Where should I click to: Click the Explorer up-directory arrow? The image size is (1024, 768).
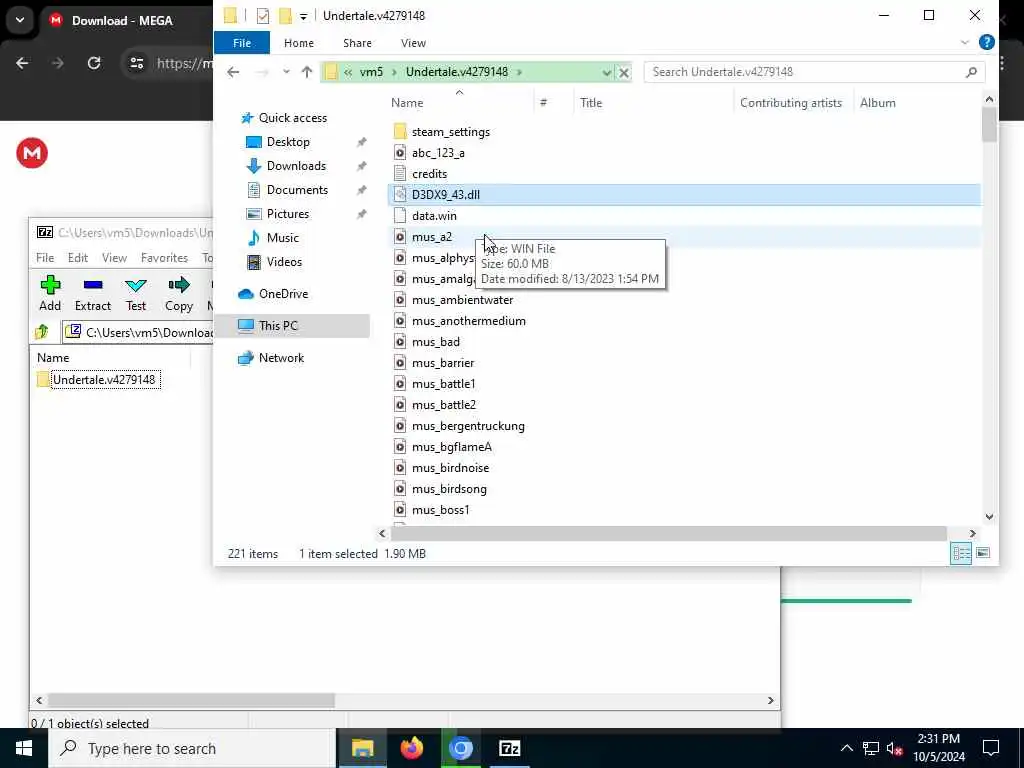[x=307, y=72]
